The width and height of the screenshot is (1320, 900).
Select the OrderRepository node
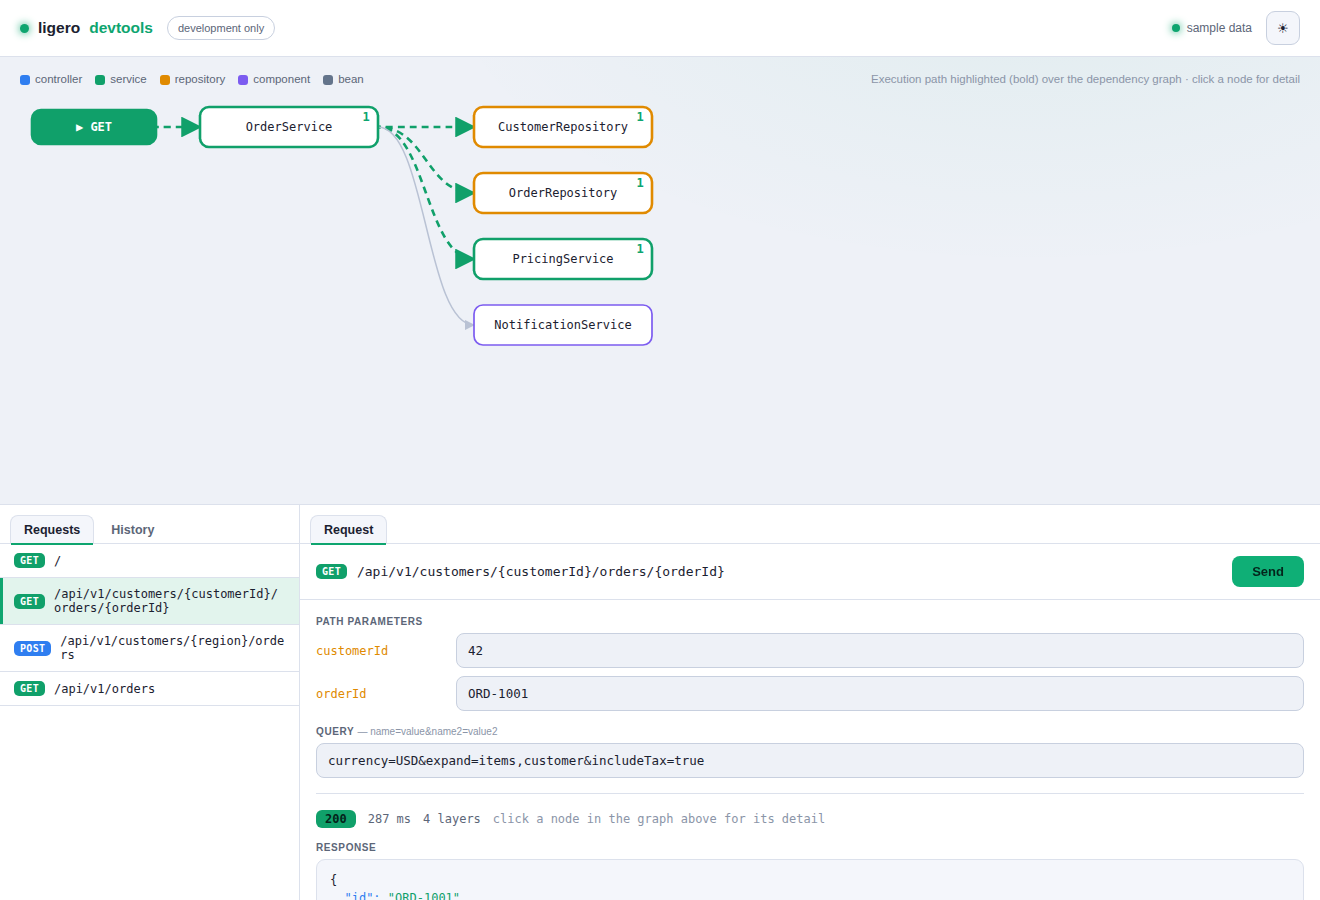point(563,193)
